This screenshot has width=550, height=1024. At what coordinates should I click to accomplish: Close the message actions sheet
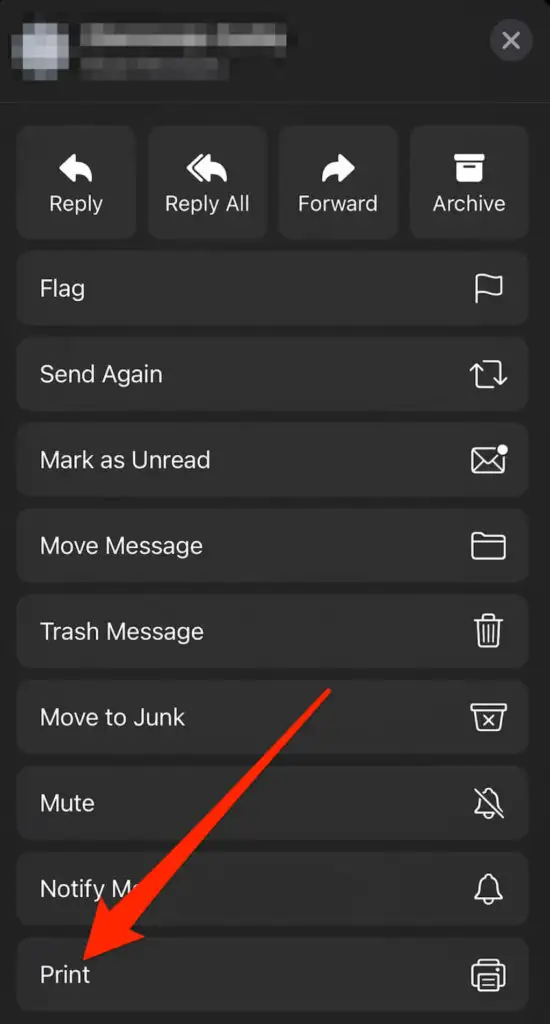[x=511, y=40]
